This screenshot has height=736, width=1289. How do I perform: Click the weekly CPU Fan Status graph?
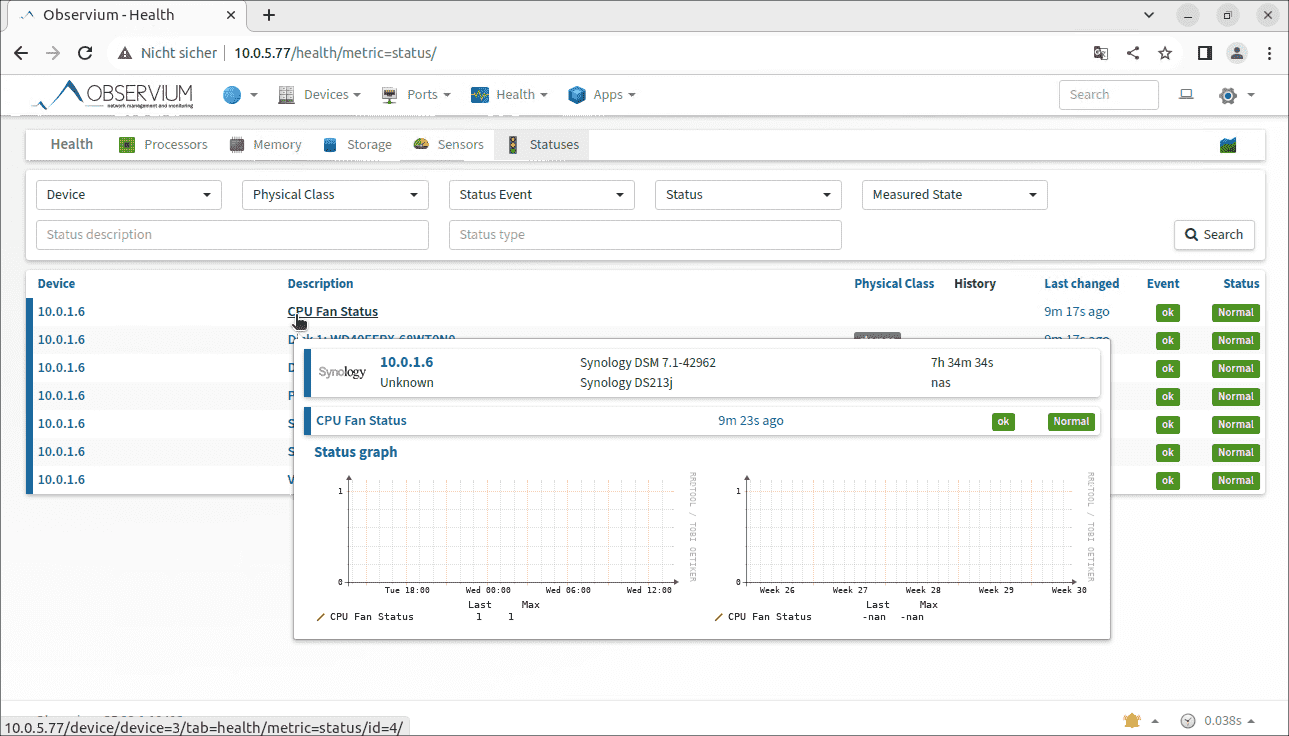[x=903, y=546]
